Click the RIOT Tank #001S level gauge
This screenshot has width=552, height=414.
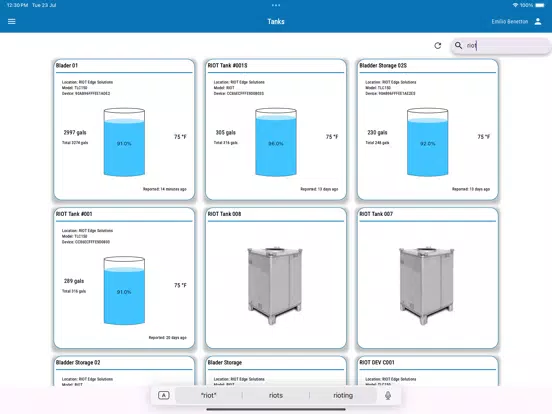(276, 142)
